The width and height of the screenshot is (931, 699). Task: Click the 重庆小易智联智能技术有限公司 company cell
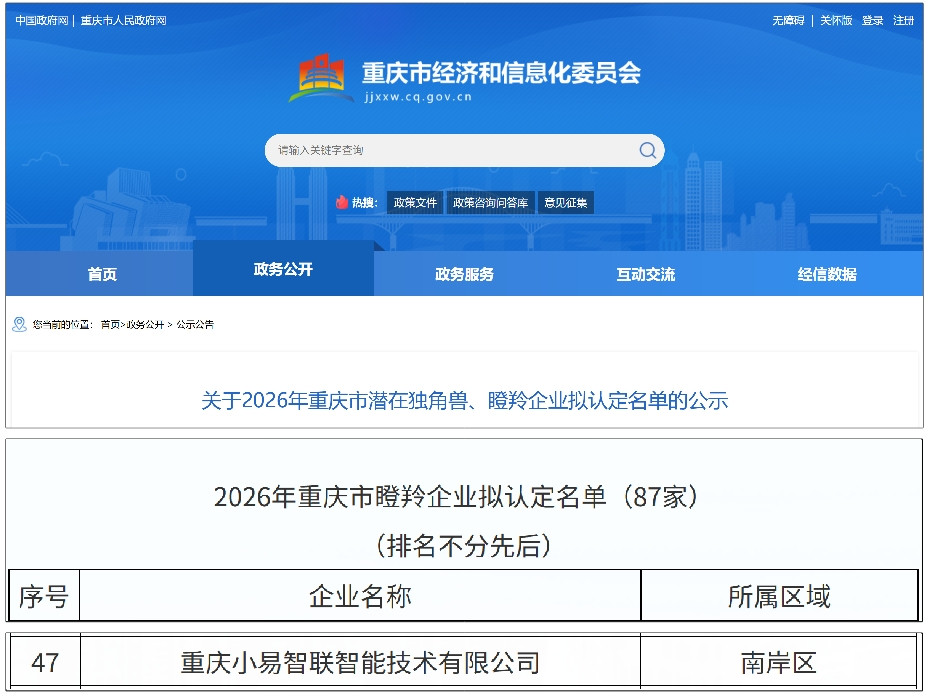[360, 662]
